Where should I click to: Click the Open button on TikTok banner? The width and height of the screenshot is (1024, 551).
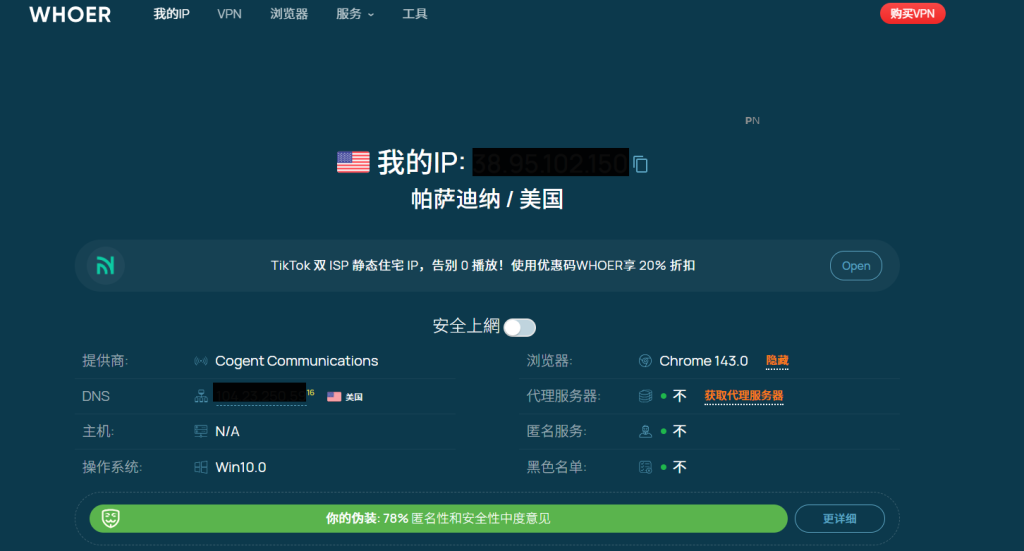coord(855,265)
